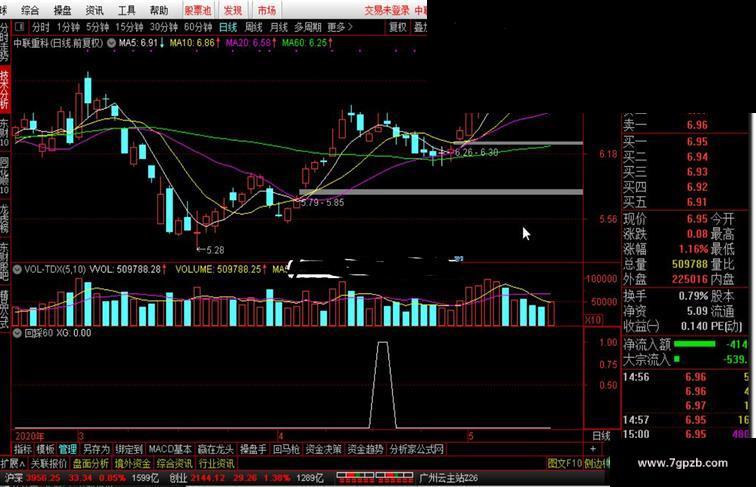Select the 周线 period
Viewport: 756px width, 487px height.
253,27
